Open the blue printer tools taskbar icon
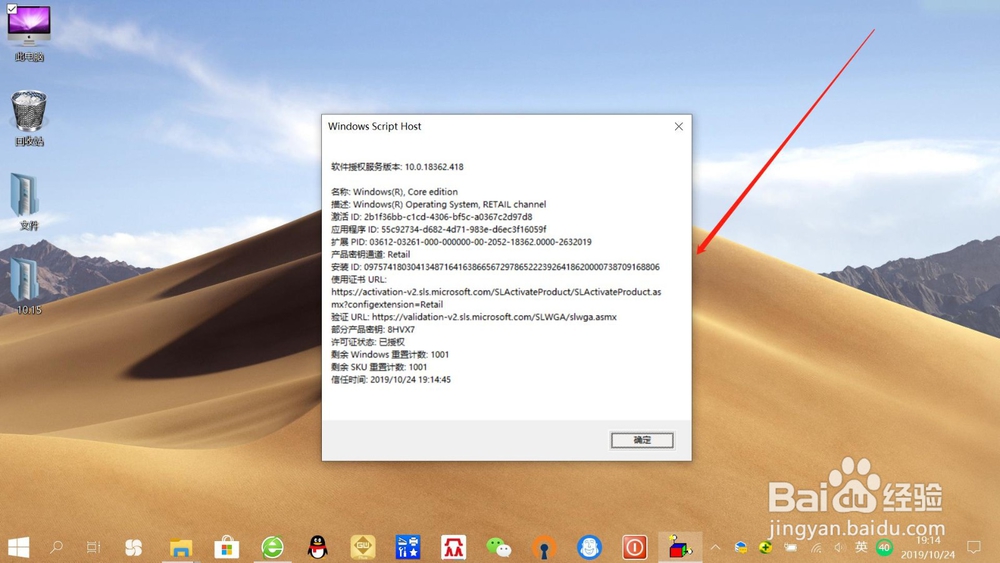Screen dimensions: 1000x563 [408, 547]
